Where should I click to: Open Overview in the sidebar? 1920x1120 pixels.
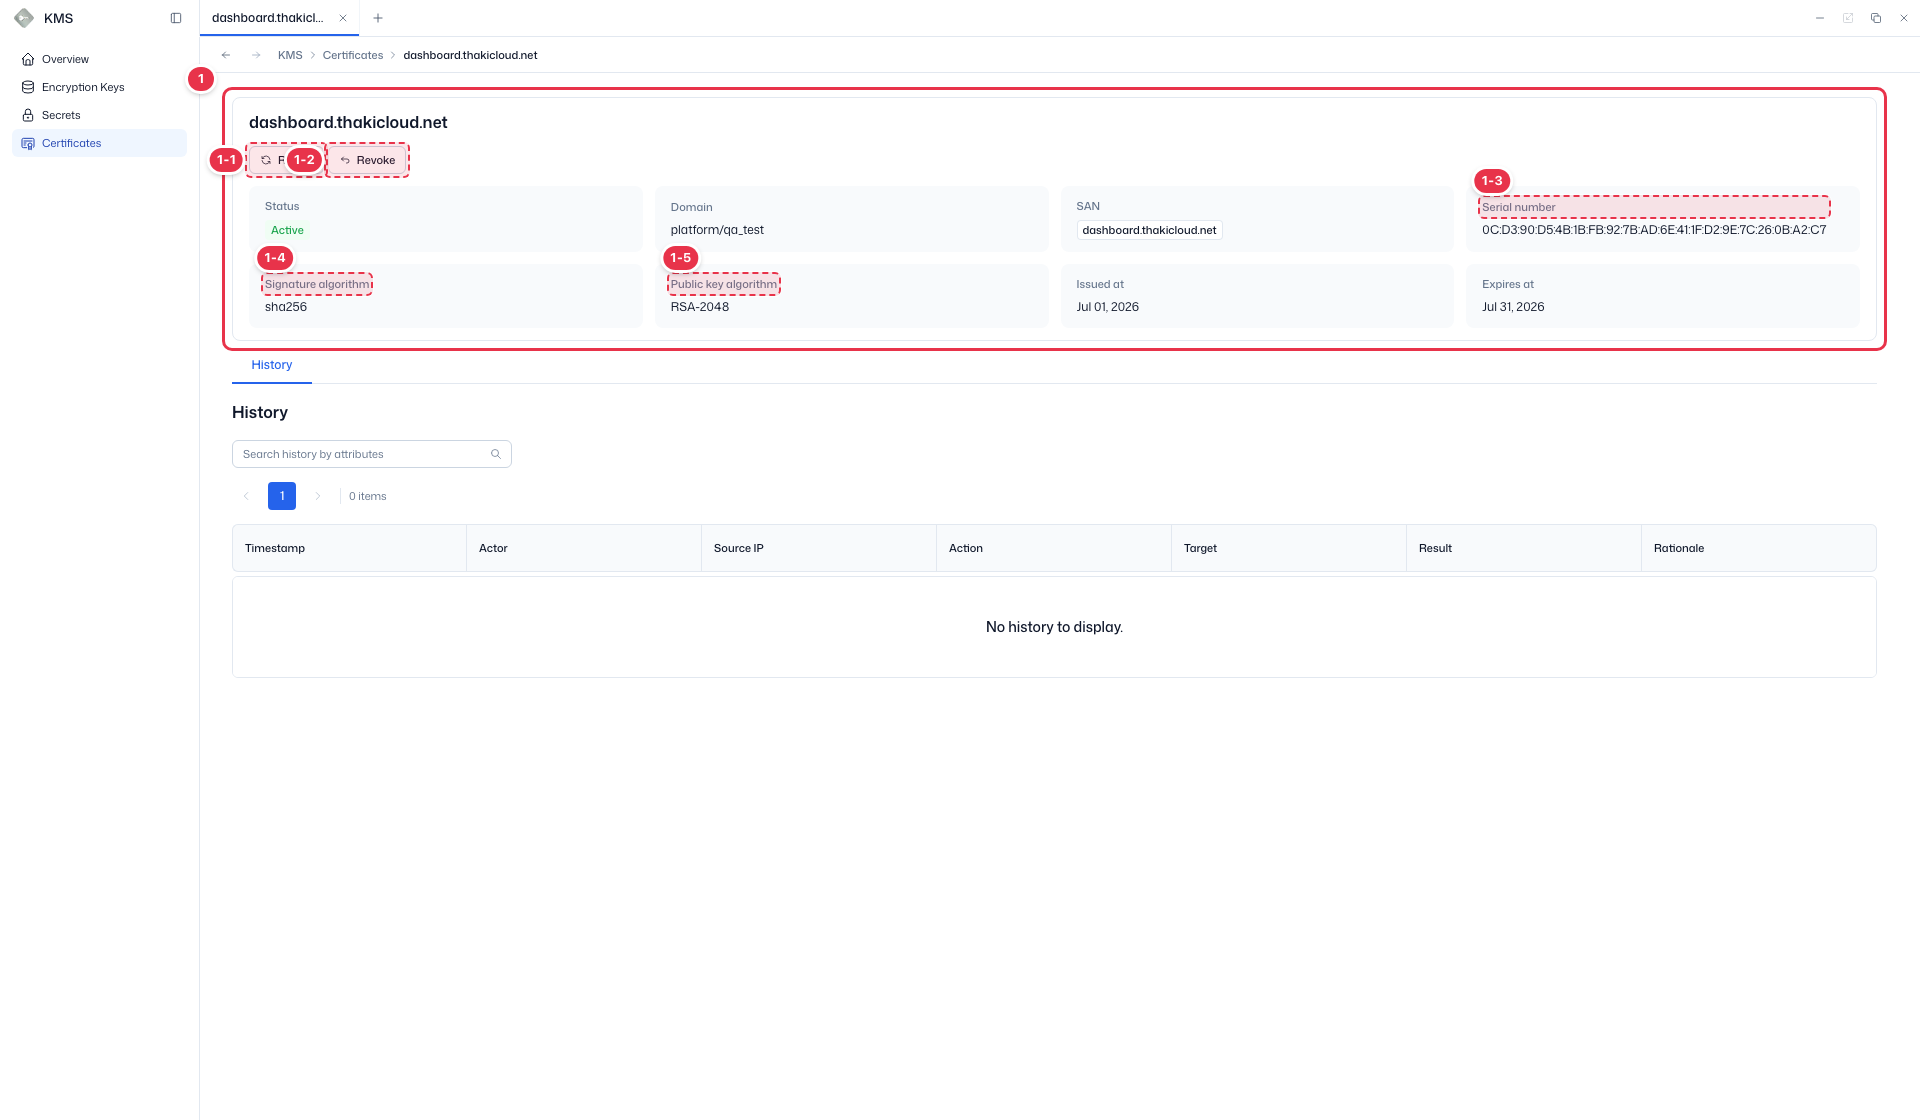(x=99, y=59)
